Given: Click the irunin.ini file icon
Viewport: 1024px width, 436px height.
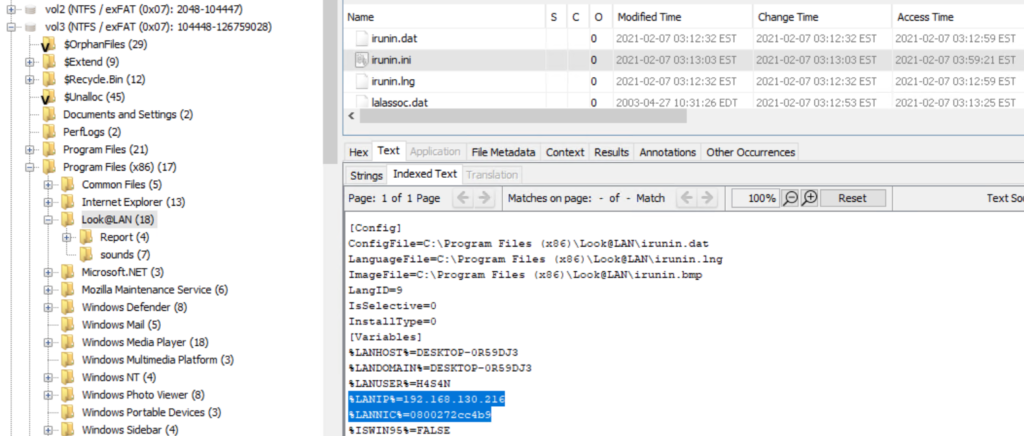Looking at the screenshot, I should [x=361, y=60].
